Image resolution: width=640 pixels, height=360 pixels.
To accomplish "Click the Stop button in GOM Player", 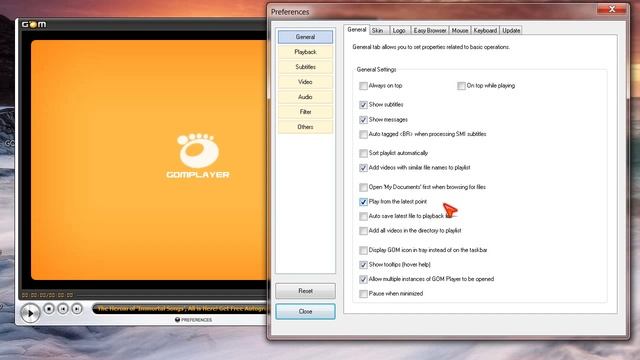I will pos(49,309).
